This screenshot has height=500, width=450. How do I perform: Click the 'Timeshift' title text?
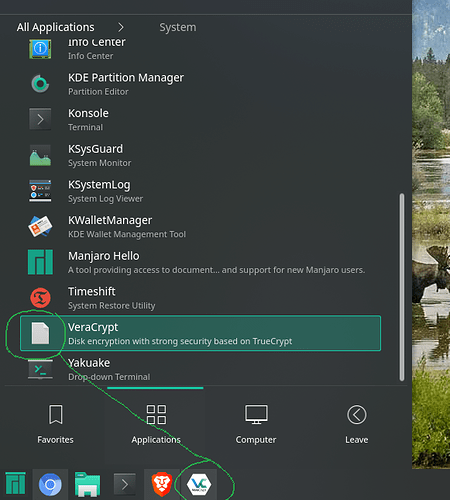coord(92,292)
